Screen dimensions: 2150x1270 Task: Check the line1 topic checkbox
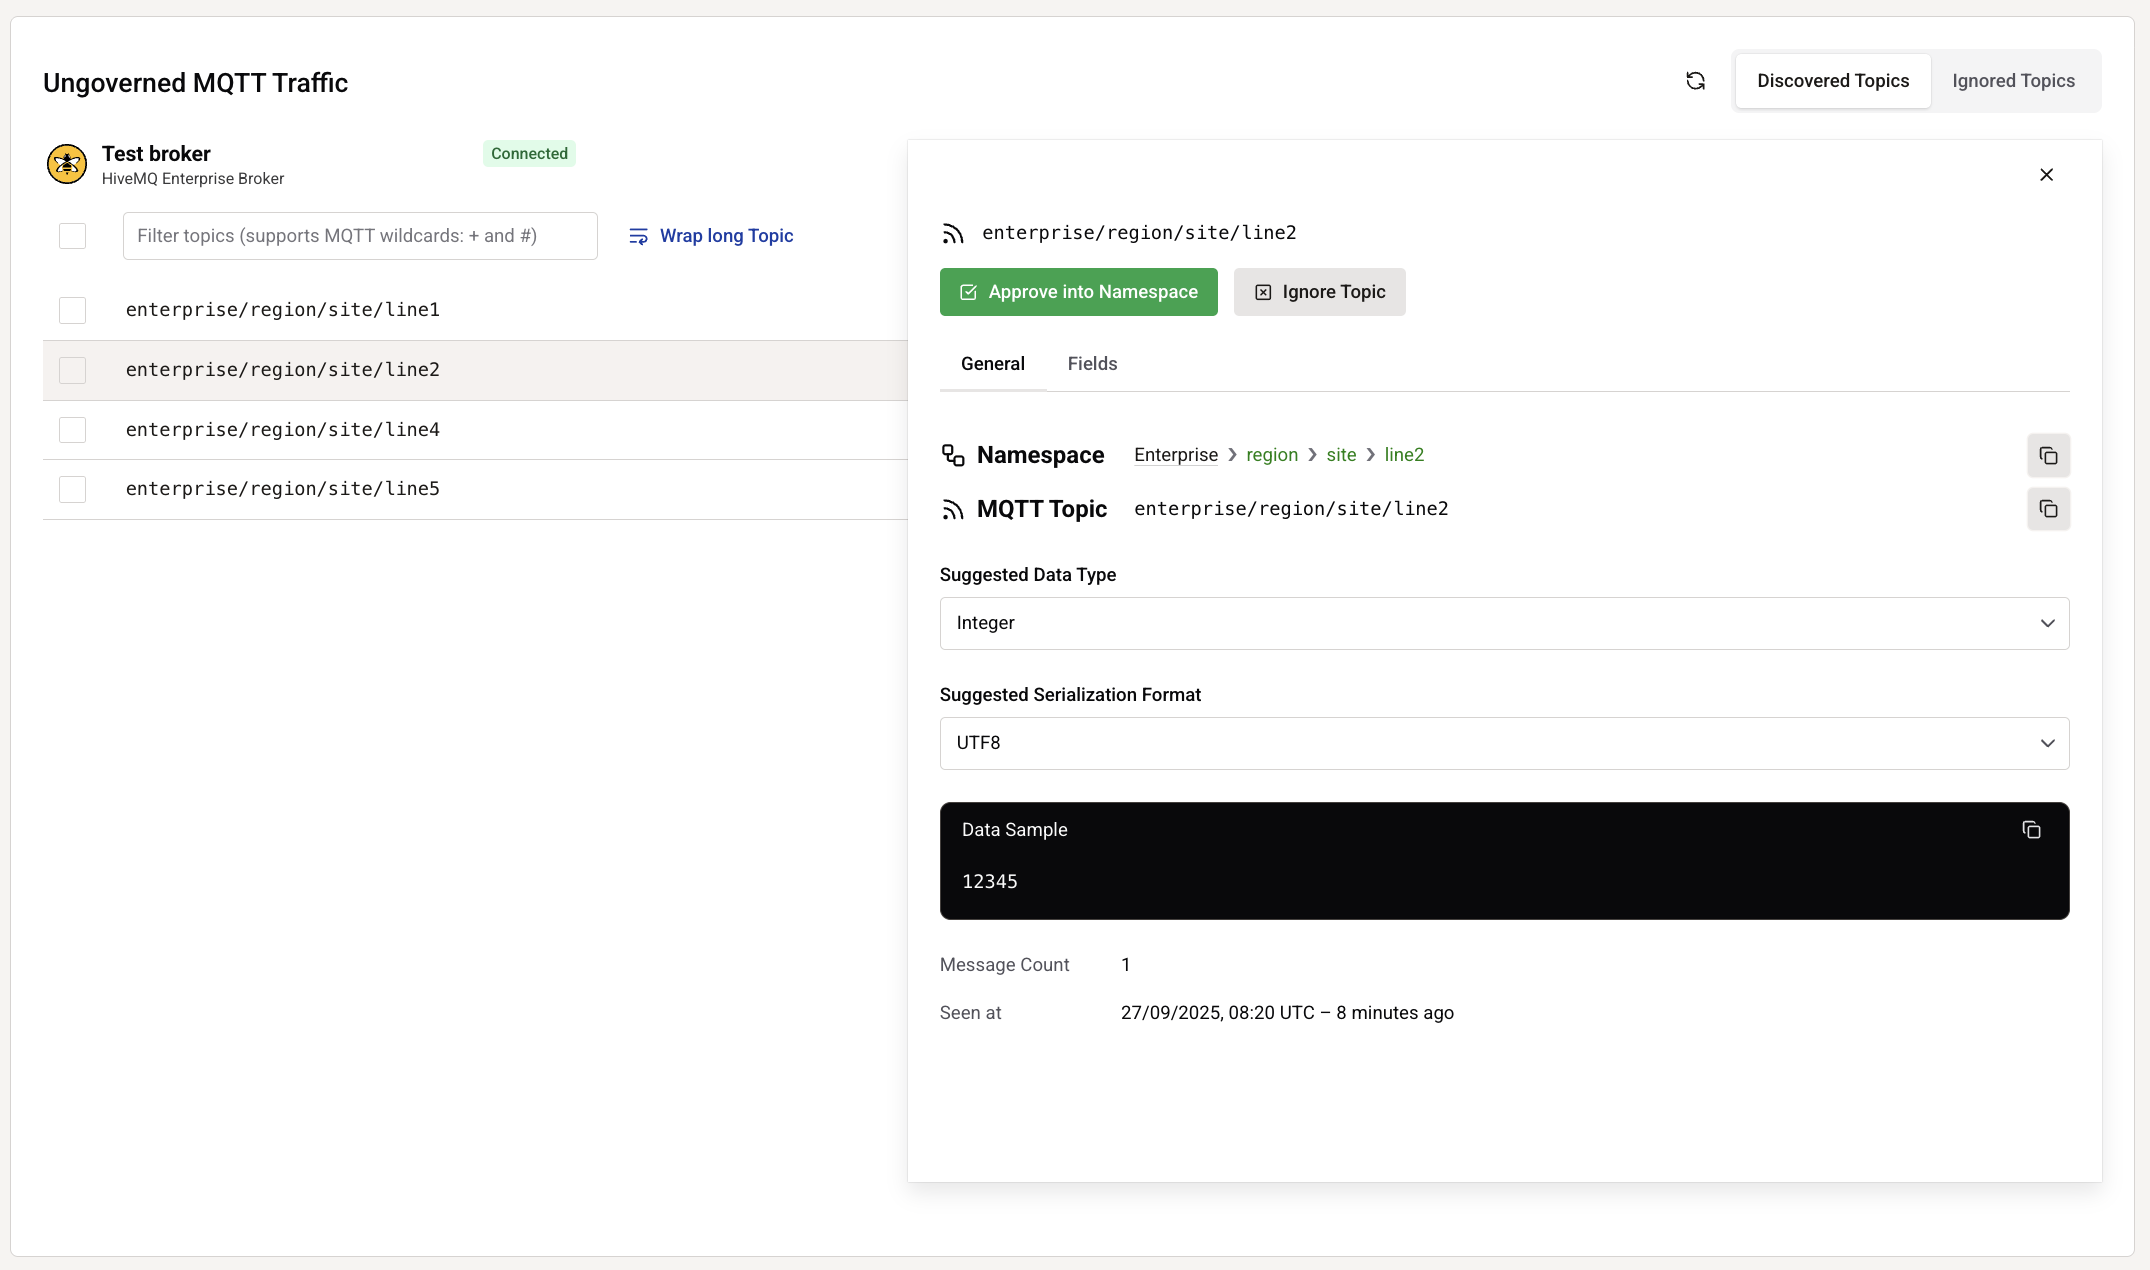(72, 310)
